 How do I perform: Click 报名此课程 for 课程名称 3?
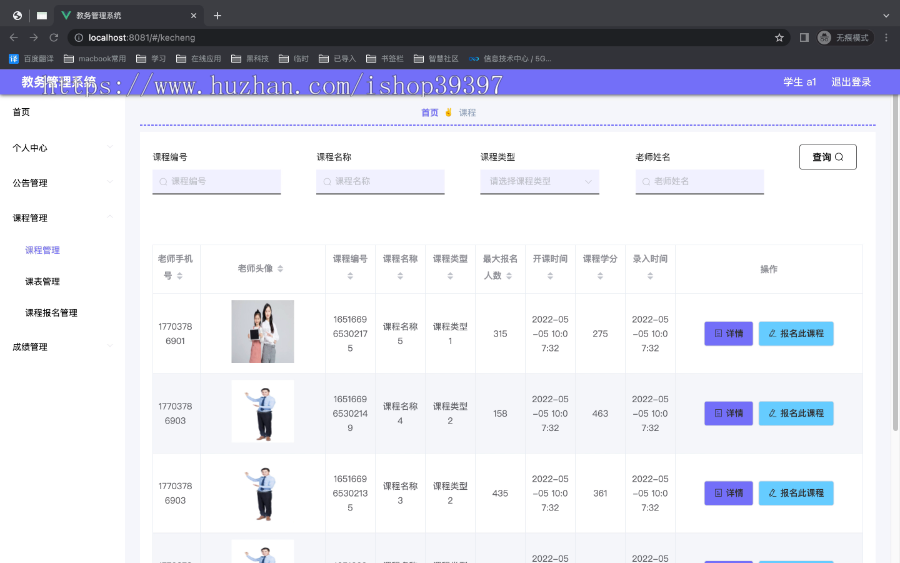[x=796, y=493]
